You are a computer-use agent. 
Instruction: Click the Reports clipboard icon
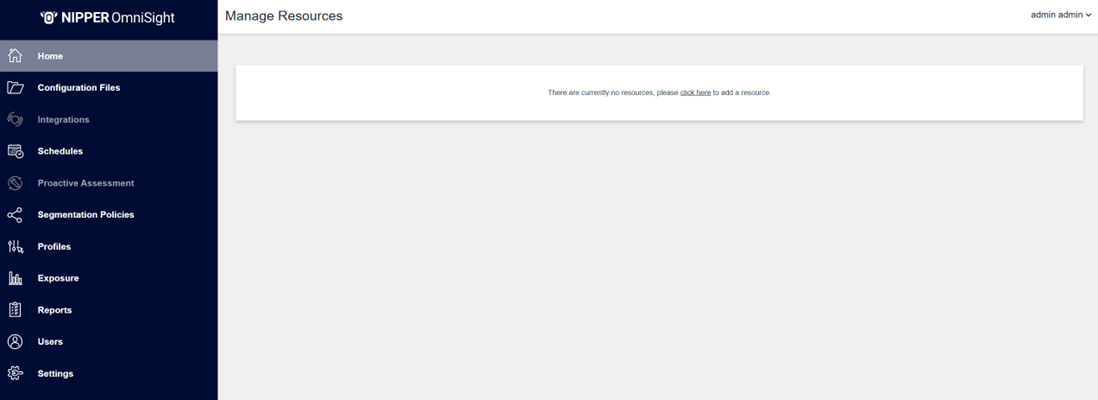[15, 310]
